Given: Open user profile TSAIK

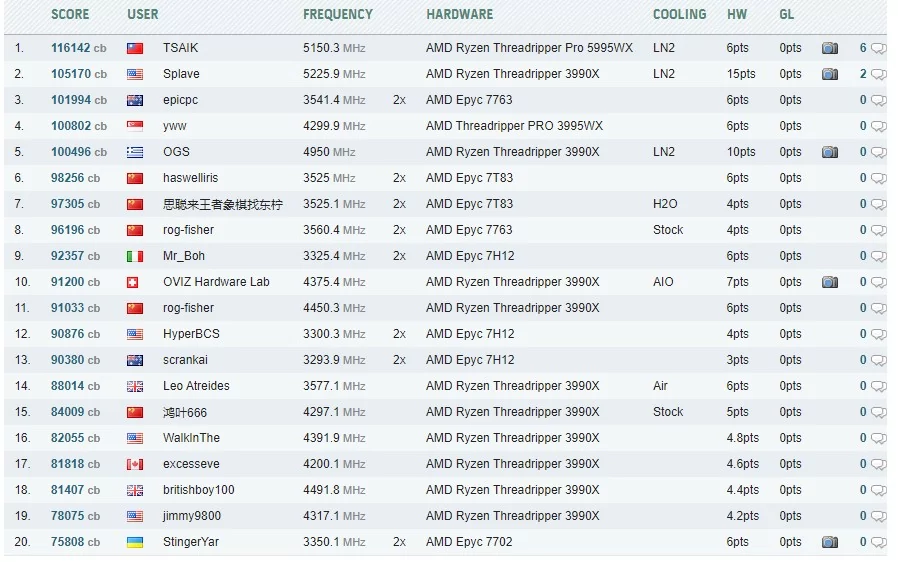Looking at the screenshot, I should coord(180,48).
